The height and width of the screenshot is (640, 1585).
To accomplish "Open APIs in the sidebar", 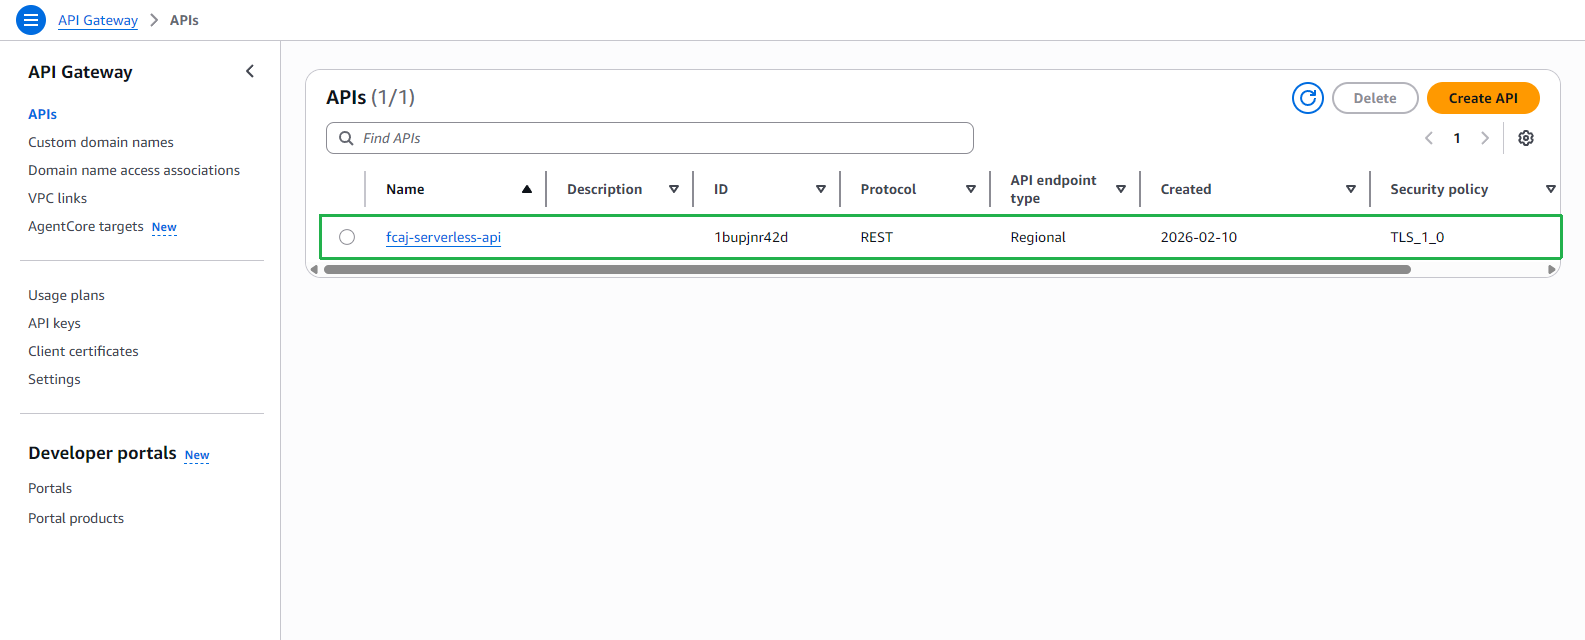I will click(x=42, y=114).
